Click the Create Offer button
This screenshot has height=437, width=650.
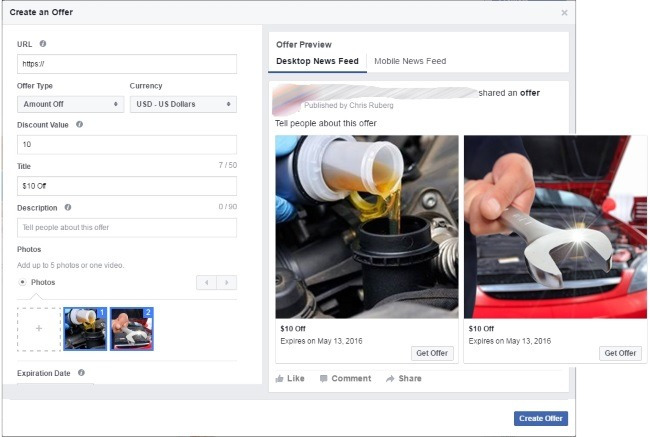(541, 418)
